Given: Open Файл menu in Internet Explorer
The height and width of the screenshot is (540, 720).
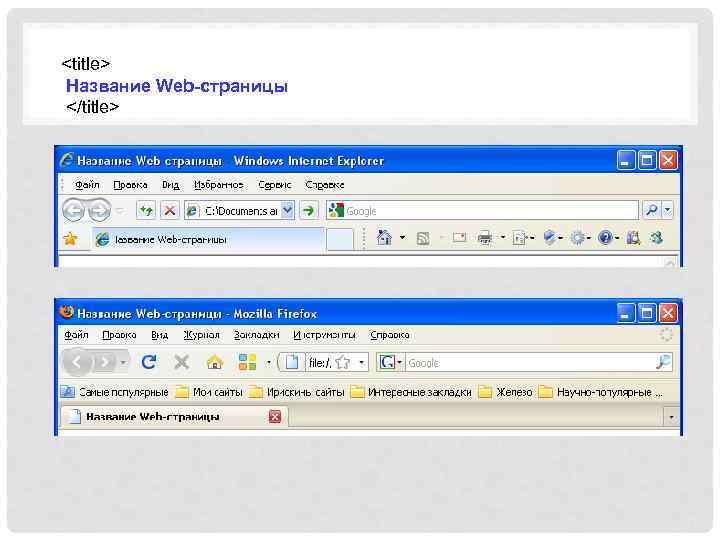Looking at the screenshot, I should coord(87,185).
